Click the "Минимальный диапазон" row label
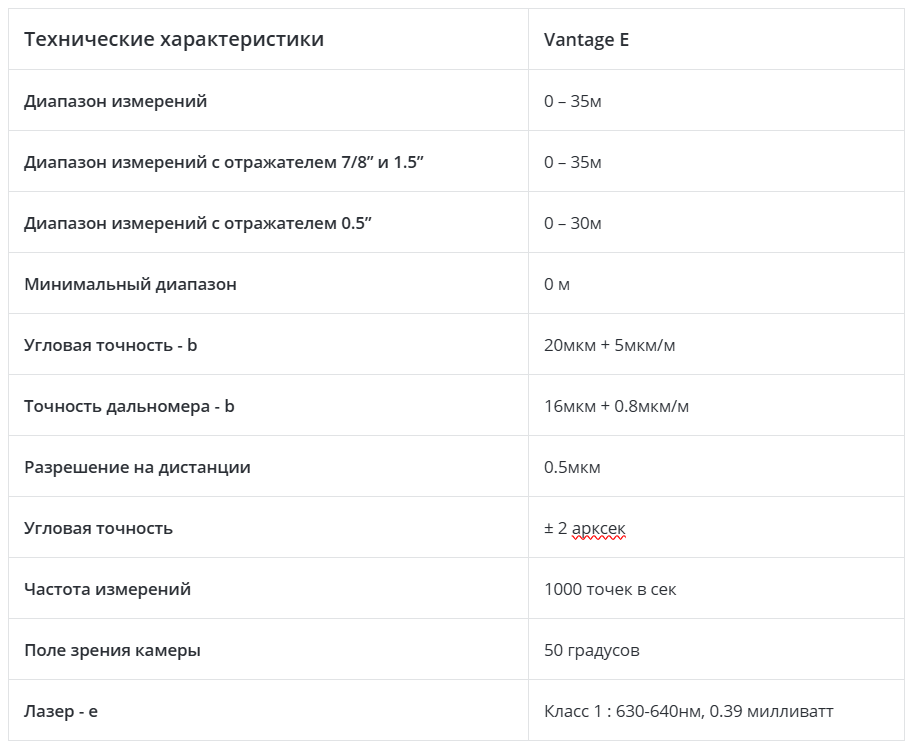Image resolution: width=914 pixels, height=755 pixels. pyautogui.click(x=131, y=284)
